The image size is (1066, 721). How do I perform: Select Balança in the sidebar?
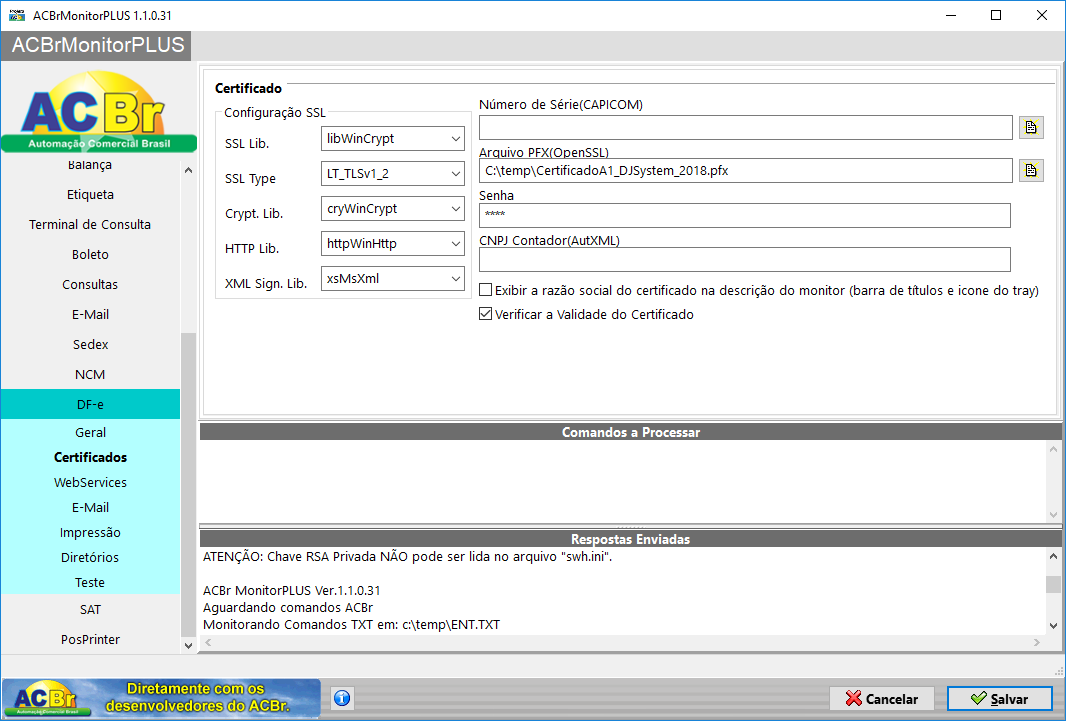click(90, 165)
